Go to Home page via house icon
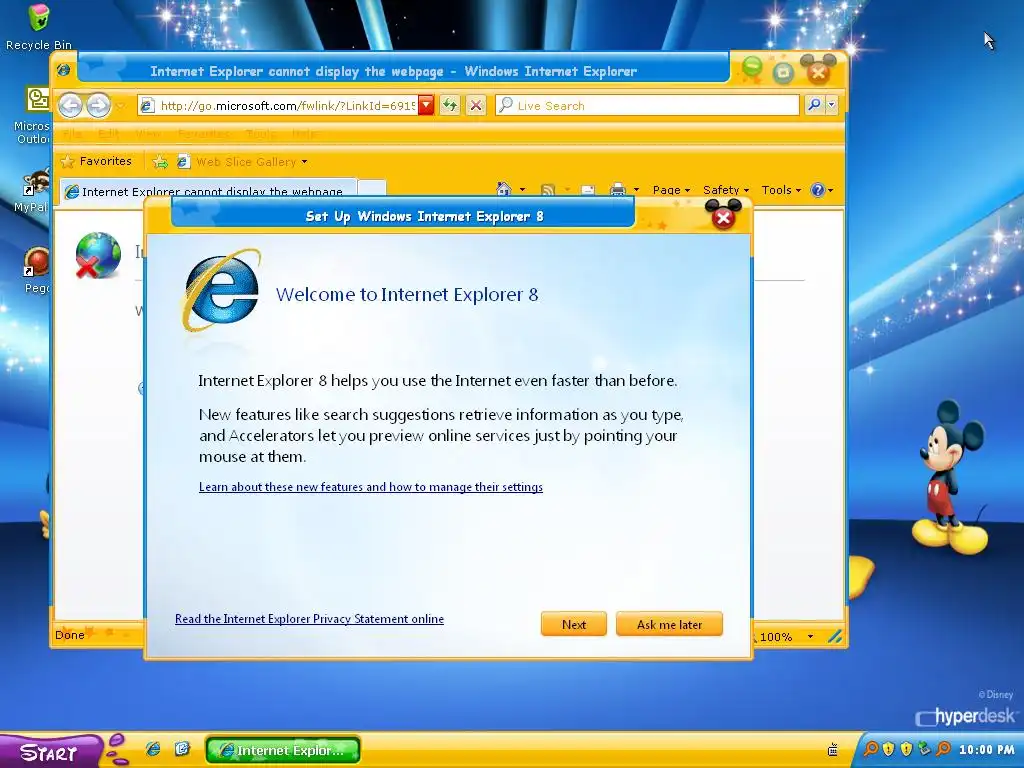Viewport: 1024px width, 768px height. coord(504,189)
